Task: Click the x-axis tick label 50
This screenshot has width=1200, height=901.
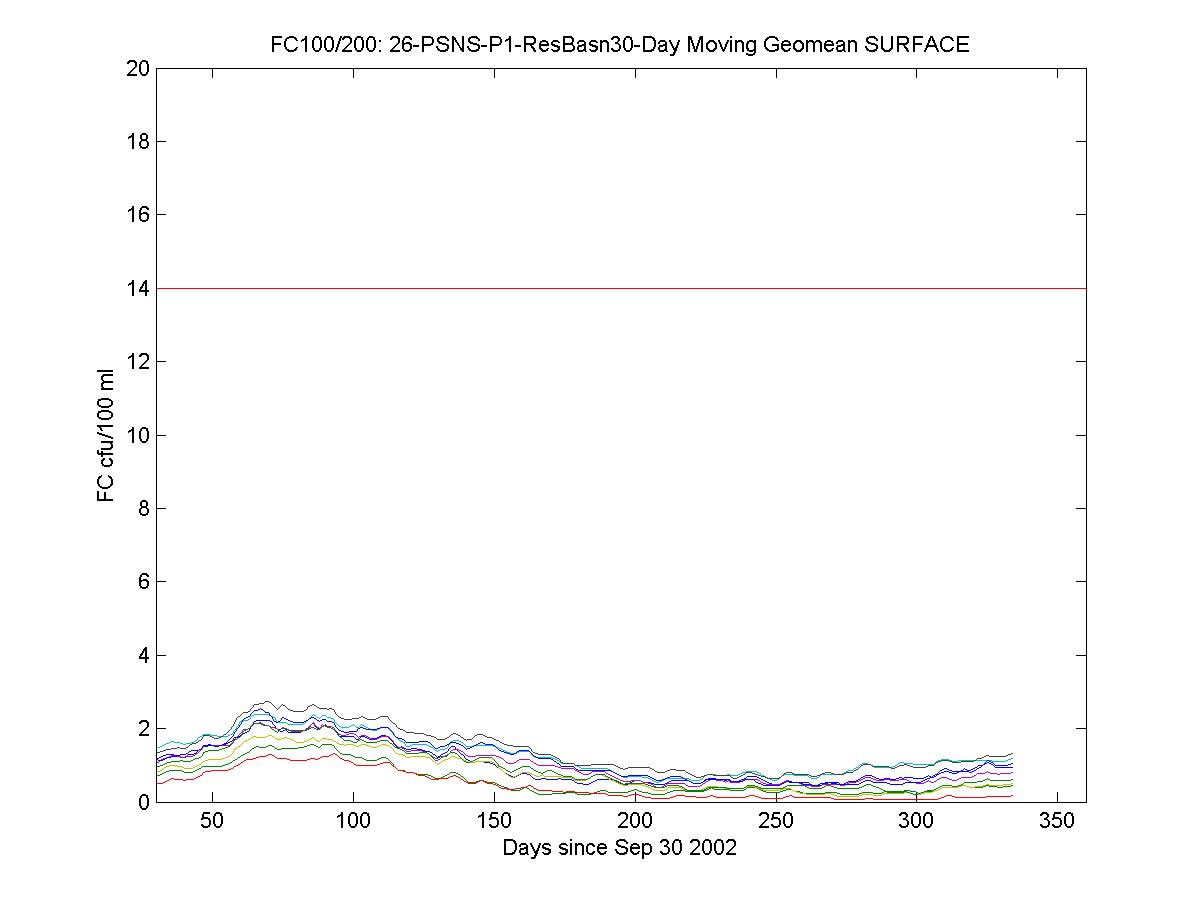Action: (212, 821)
